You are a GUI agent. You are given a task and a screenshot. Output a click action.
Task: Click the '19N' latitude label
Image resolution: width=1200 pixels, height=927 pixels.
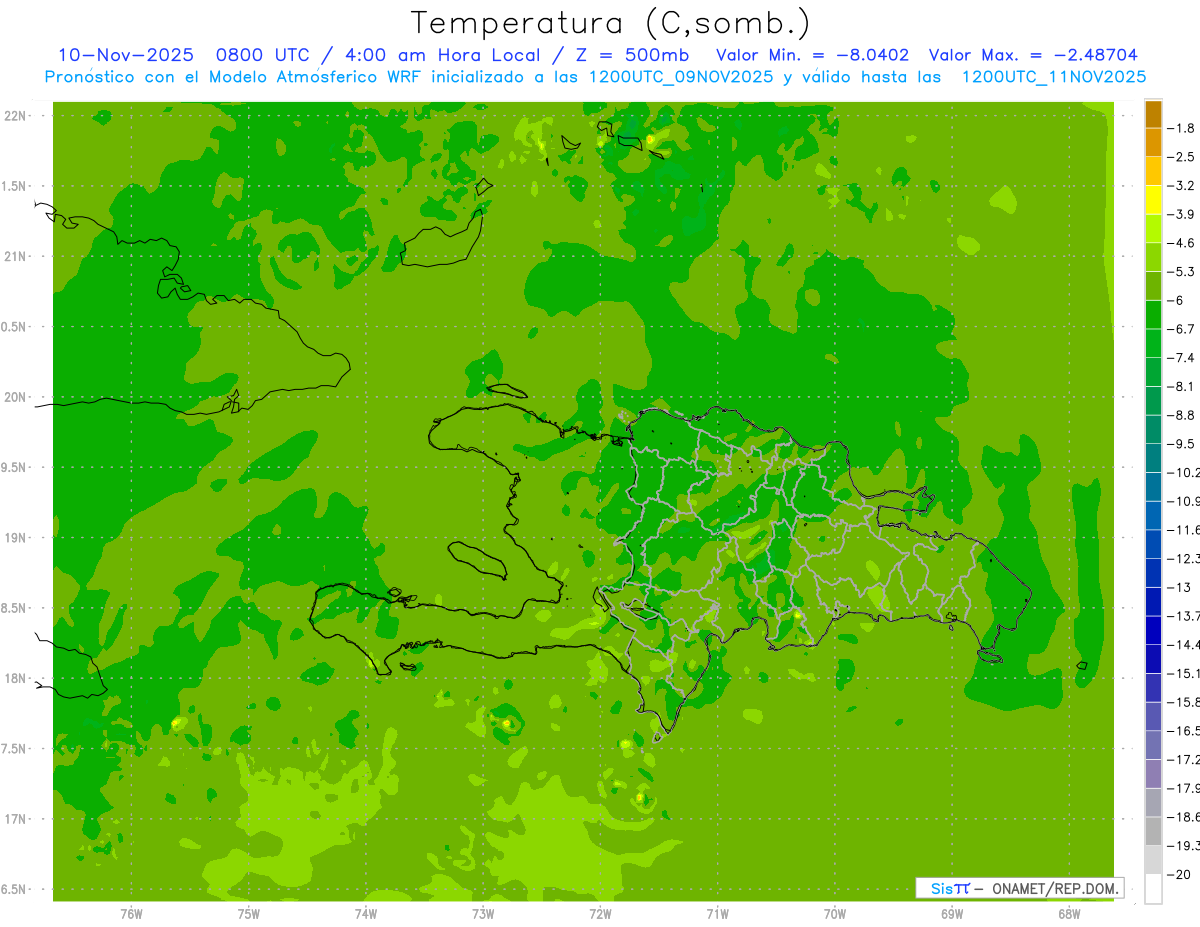pos(16,538)
